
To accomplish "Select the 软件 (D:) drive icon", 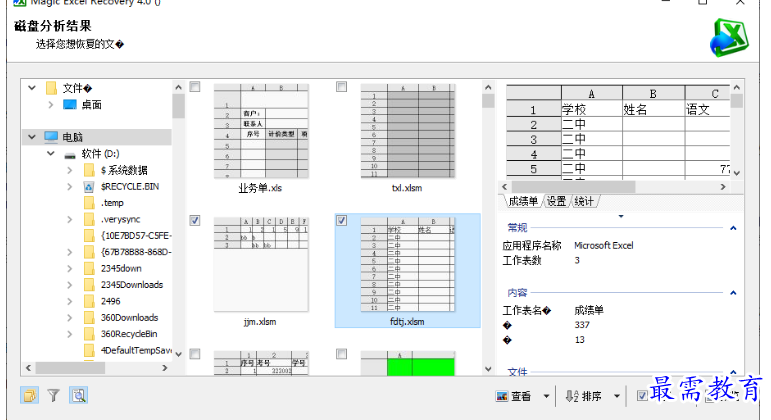I will [70, 155].
